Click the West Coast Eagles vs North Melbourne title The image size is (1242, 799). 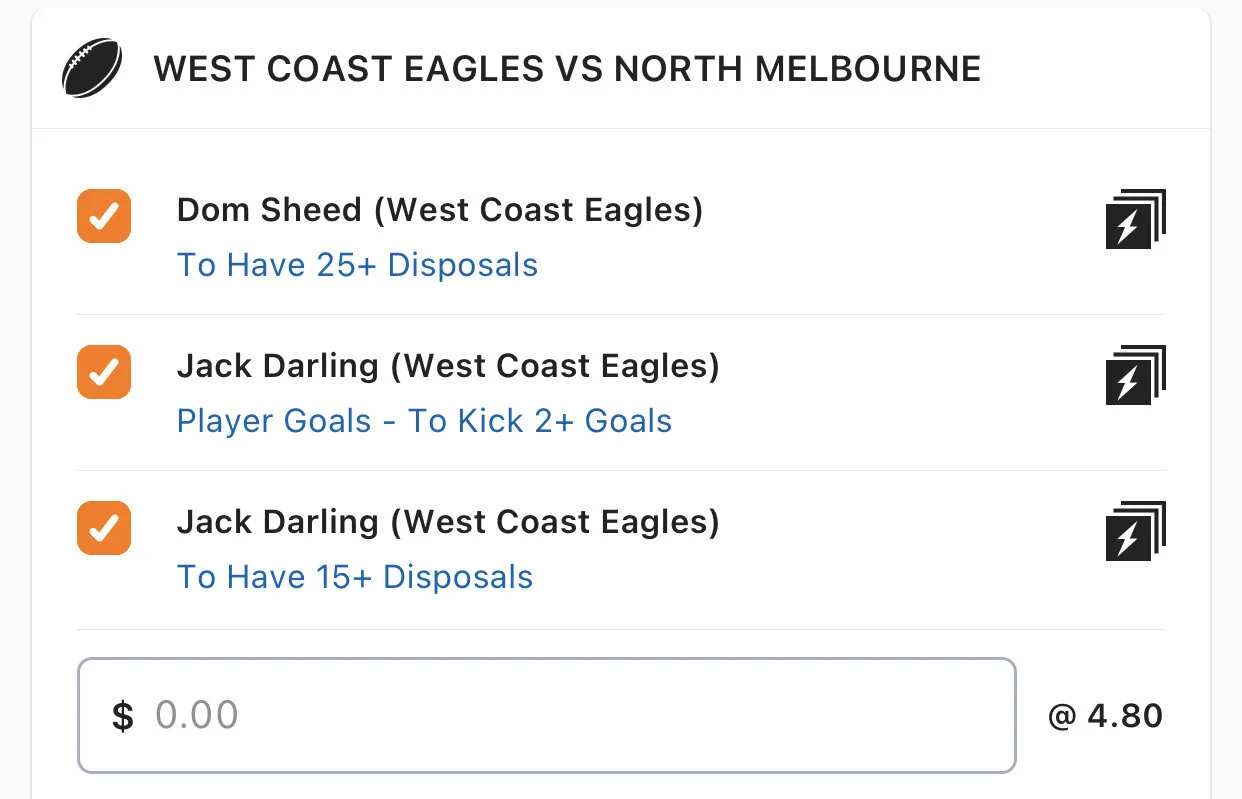[x=567, y=69]
